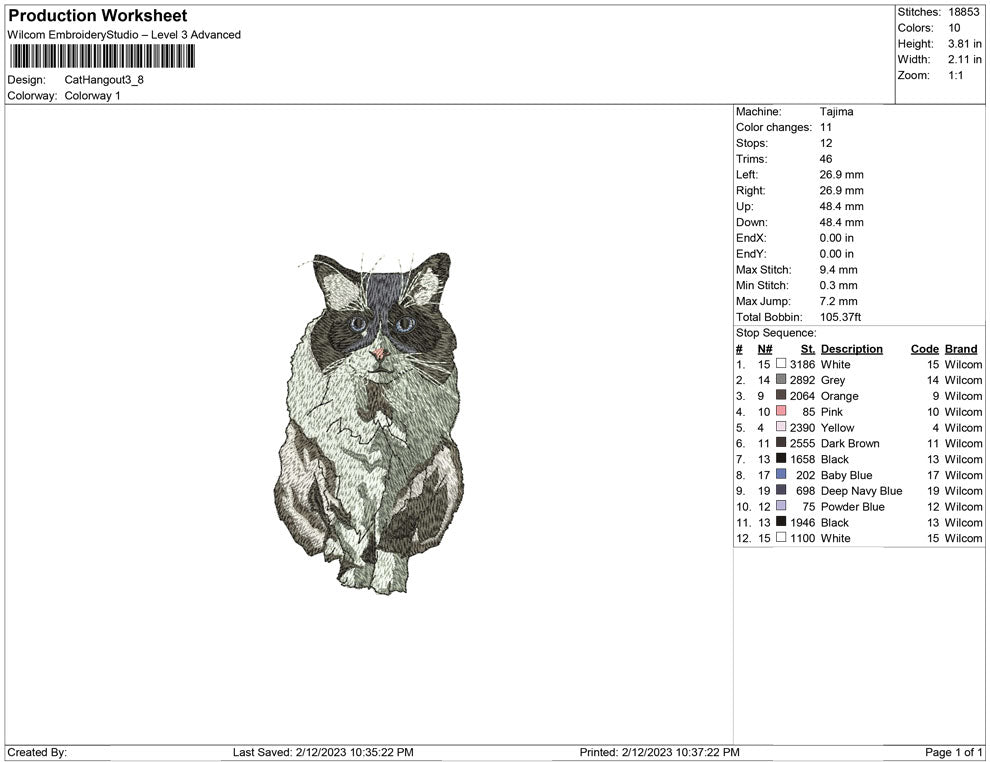Click the Stops value '12'

coord(826,143)
